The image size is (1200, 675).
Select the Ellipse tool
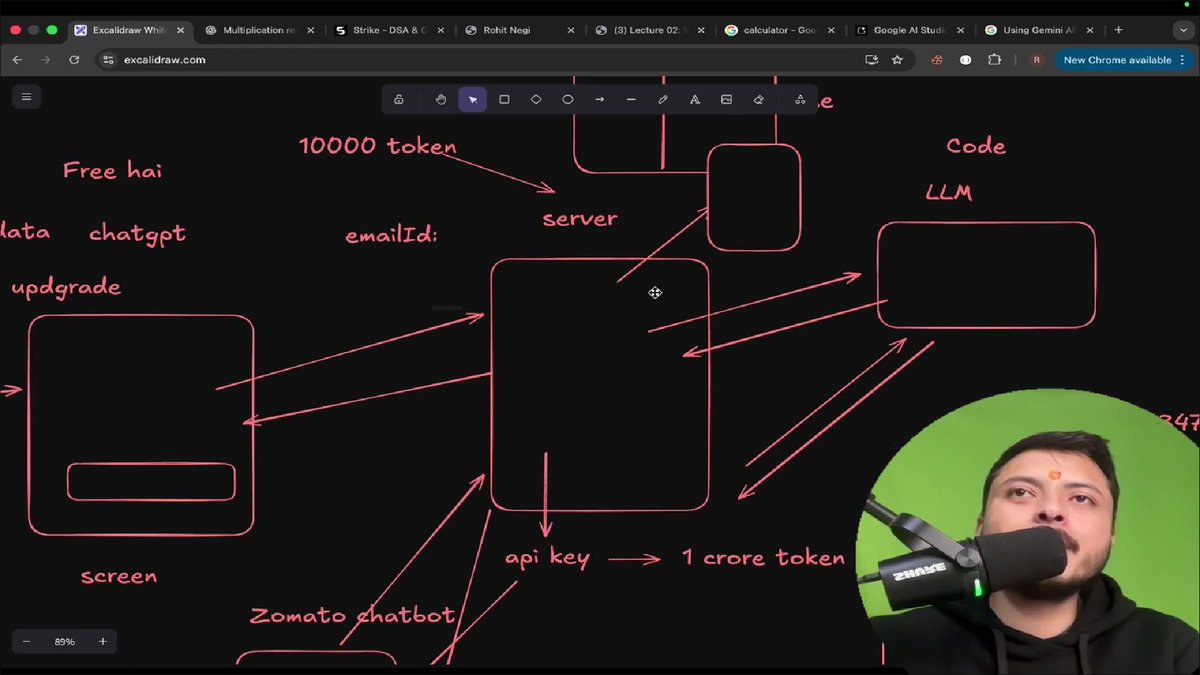pos(567,99)
